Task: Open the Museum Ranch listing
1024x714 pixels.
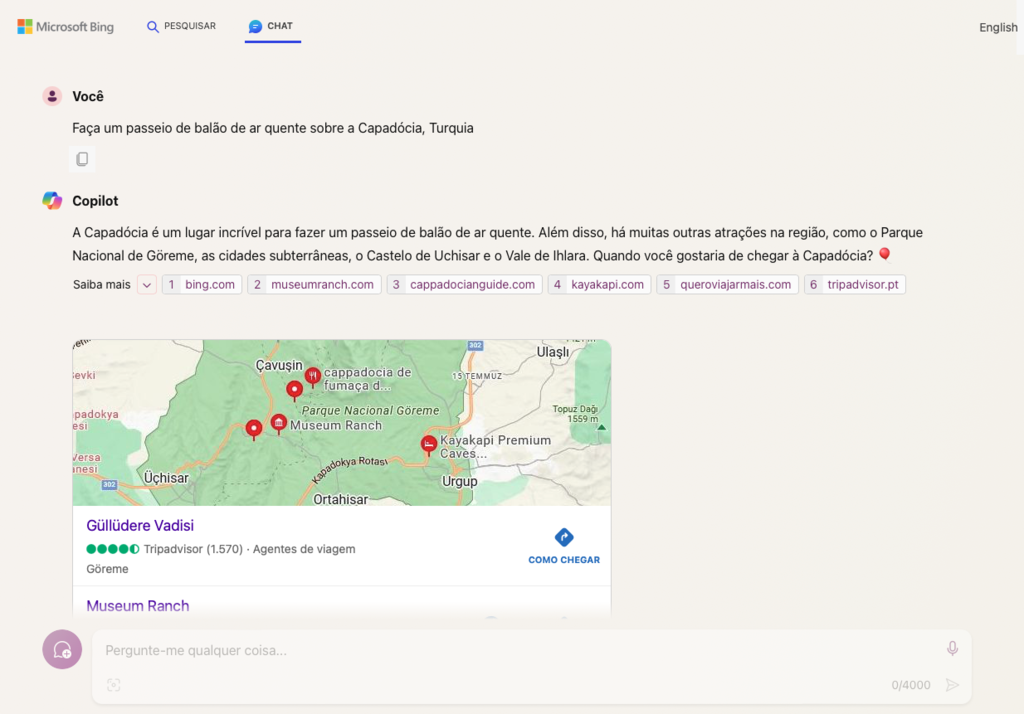Action: click(x=137, y=606)
